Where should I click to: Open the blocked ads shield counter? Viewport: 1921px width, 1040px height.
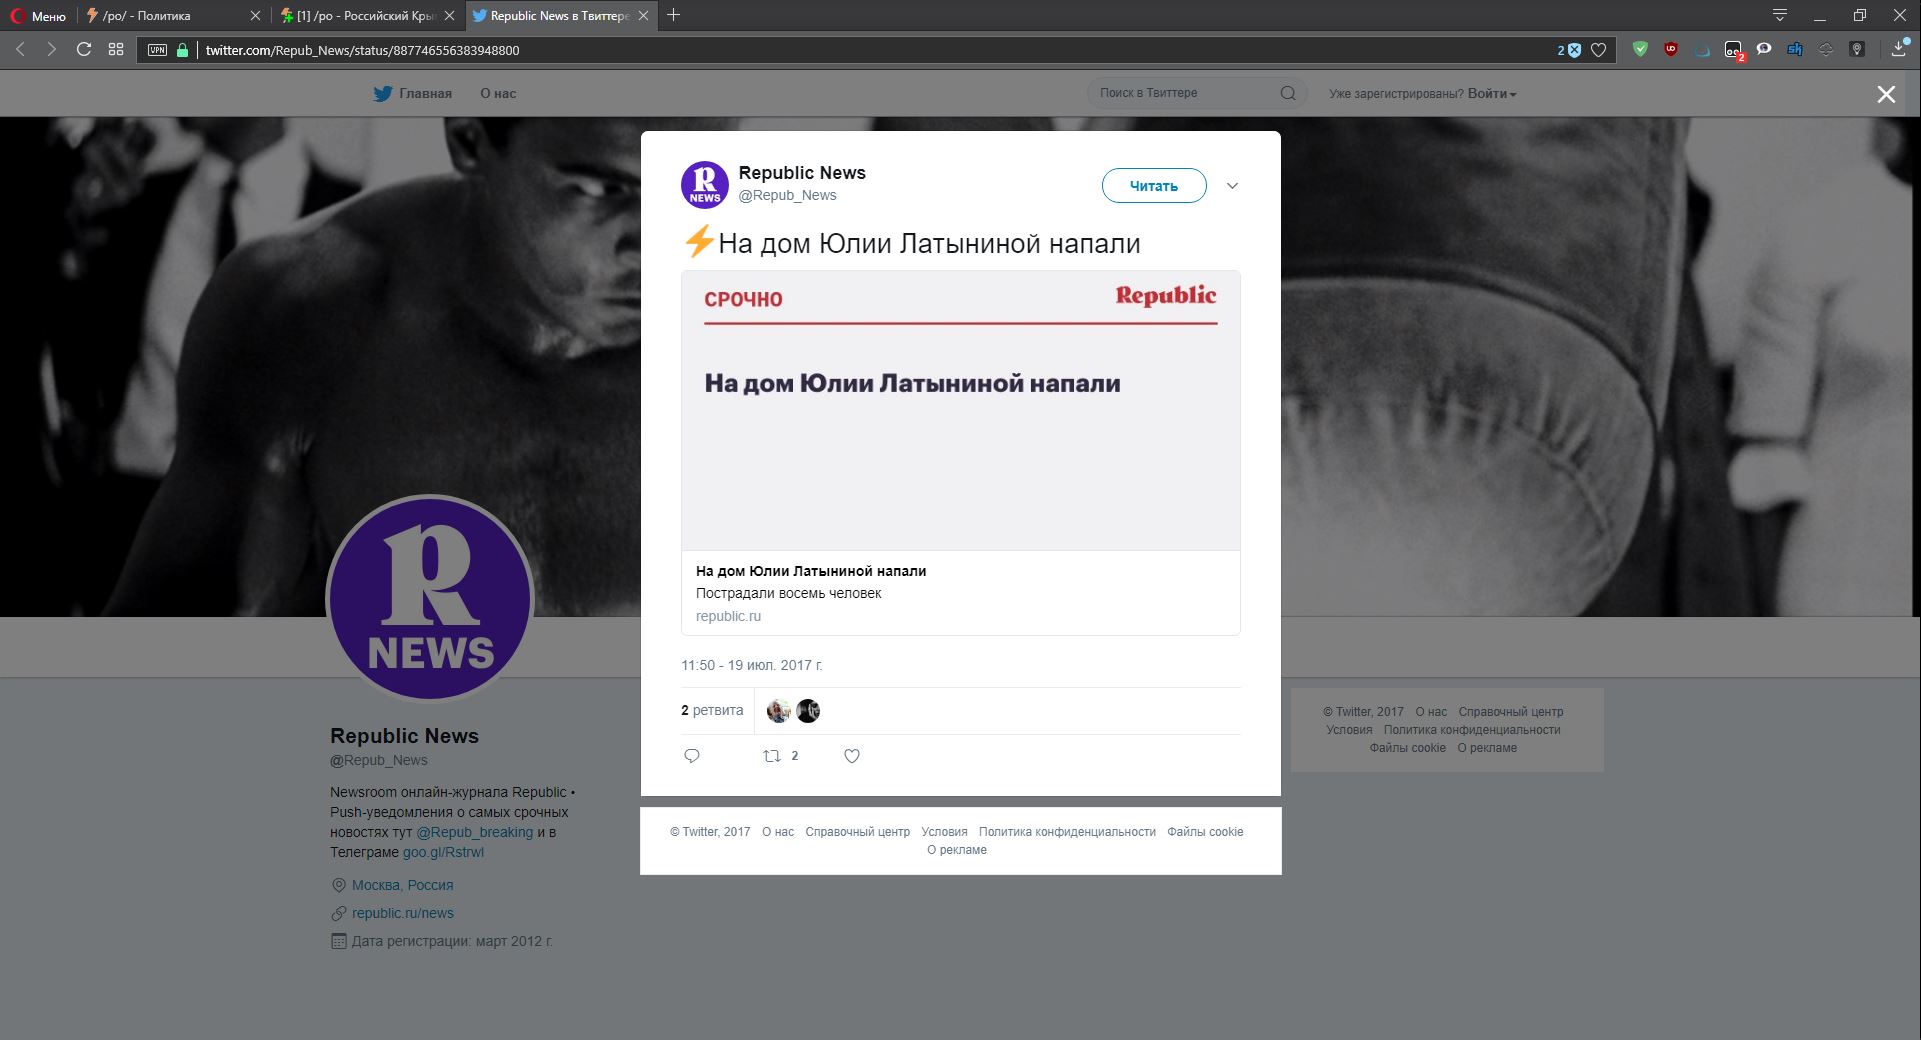1569,50
